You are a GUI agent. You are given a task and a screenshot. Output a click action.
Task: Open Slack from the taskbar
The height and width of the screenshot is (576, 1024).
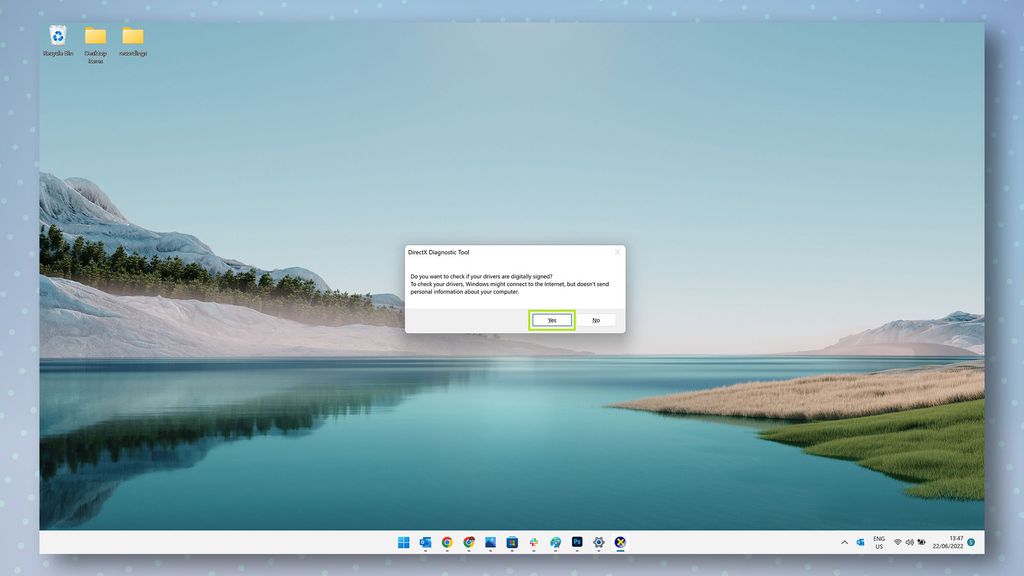[x=532, y=542]
